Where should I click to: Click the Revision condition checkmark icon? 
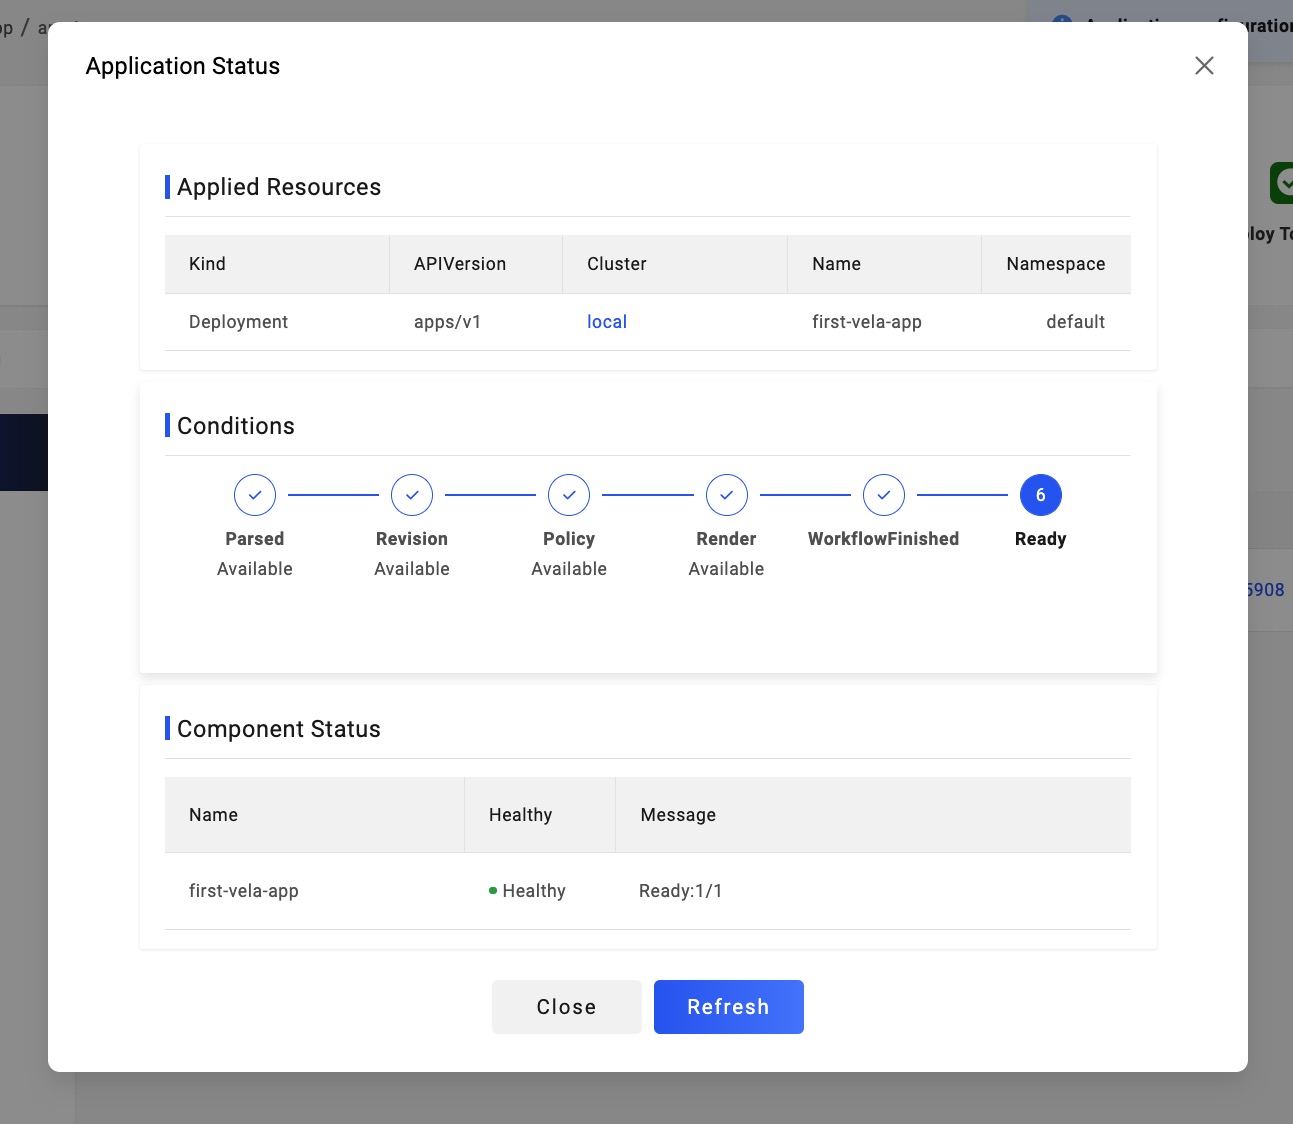pyautogui.click(x=412, y=495)
